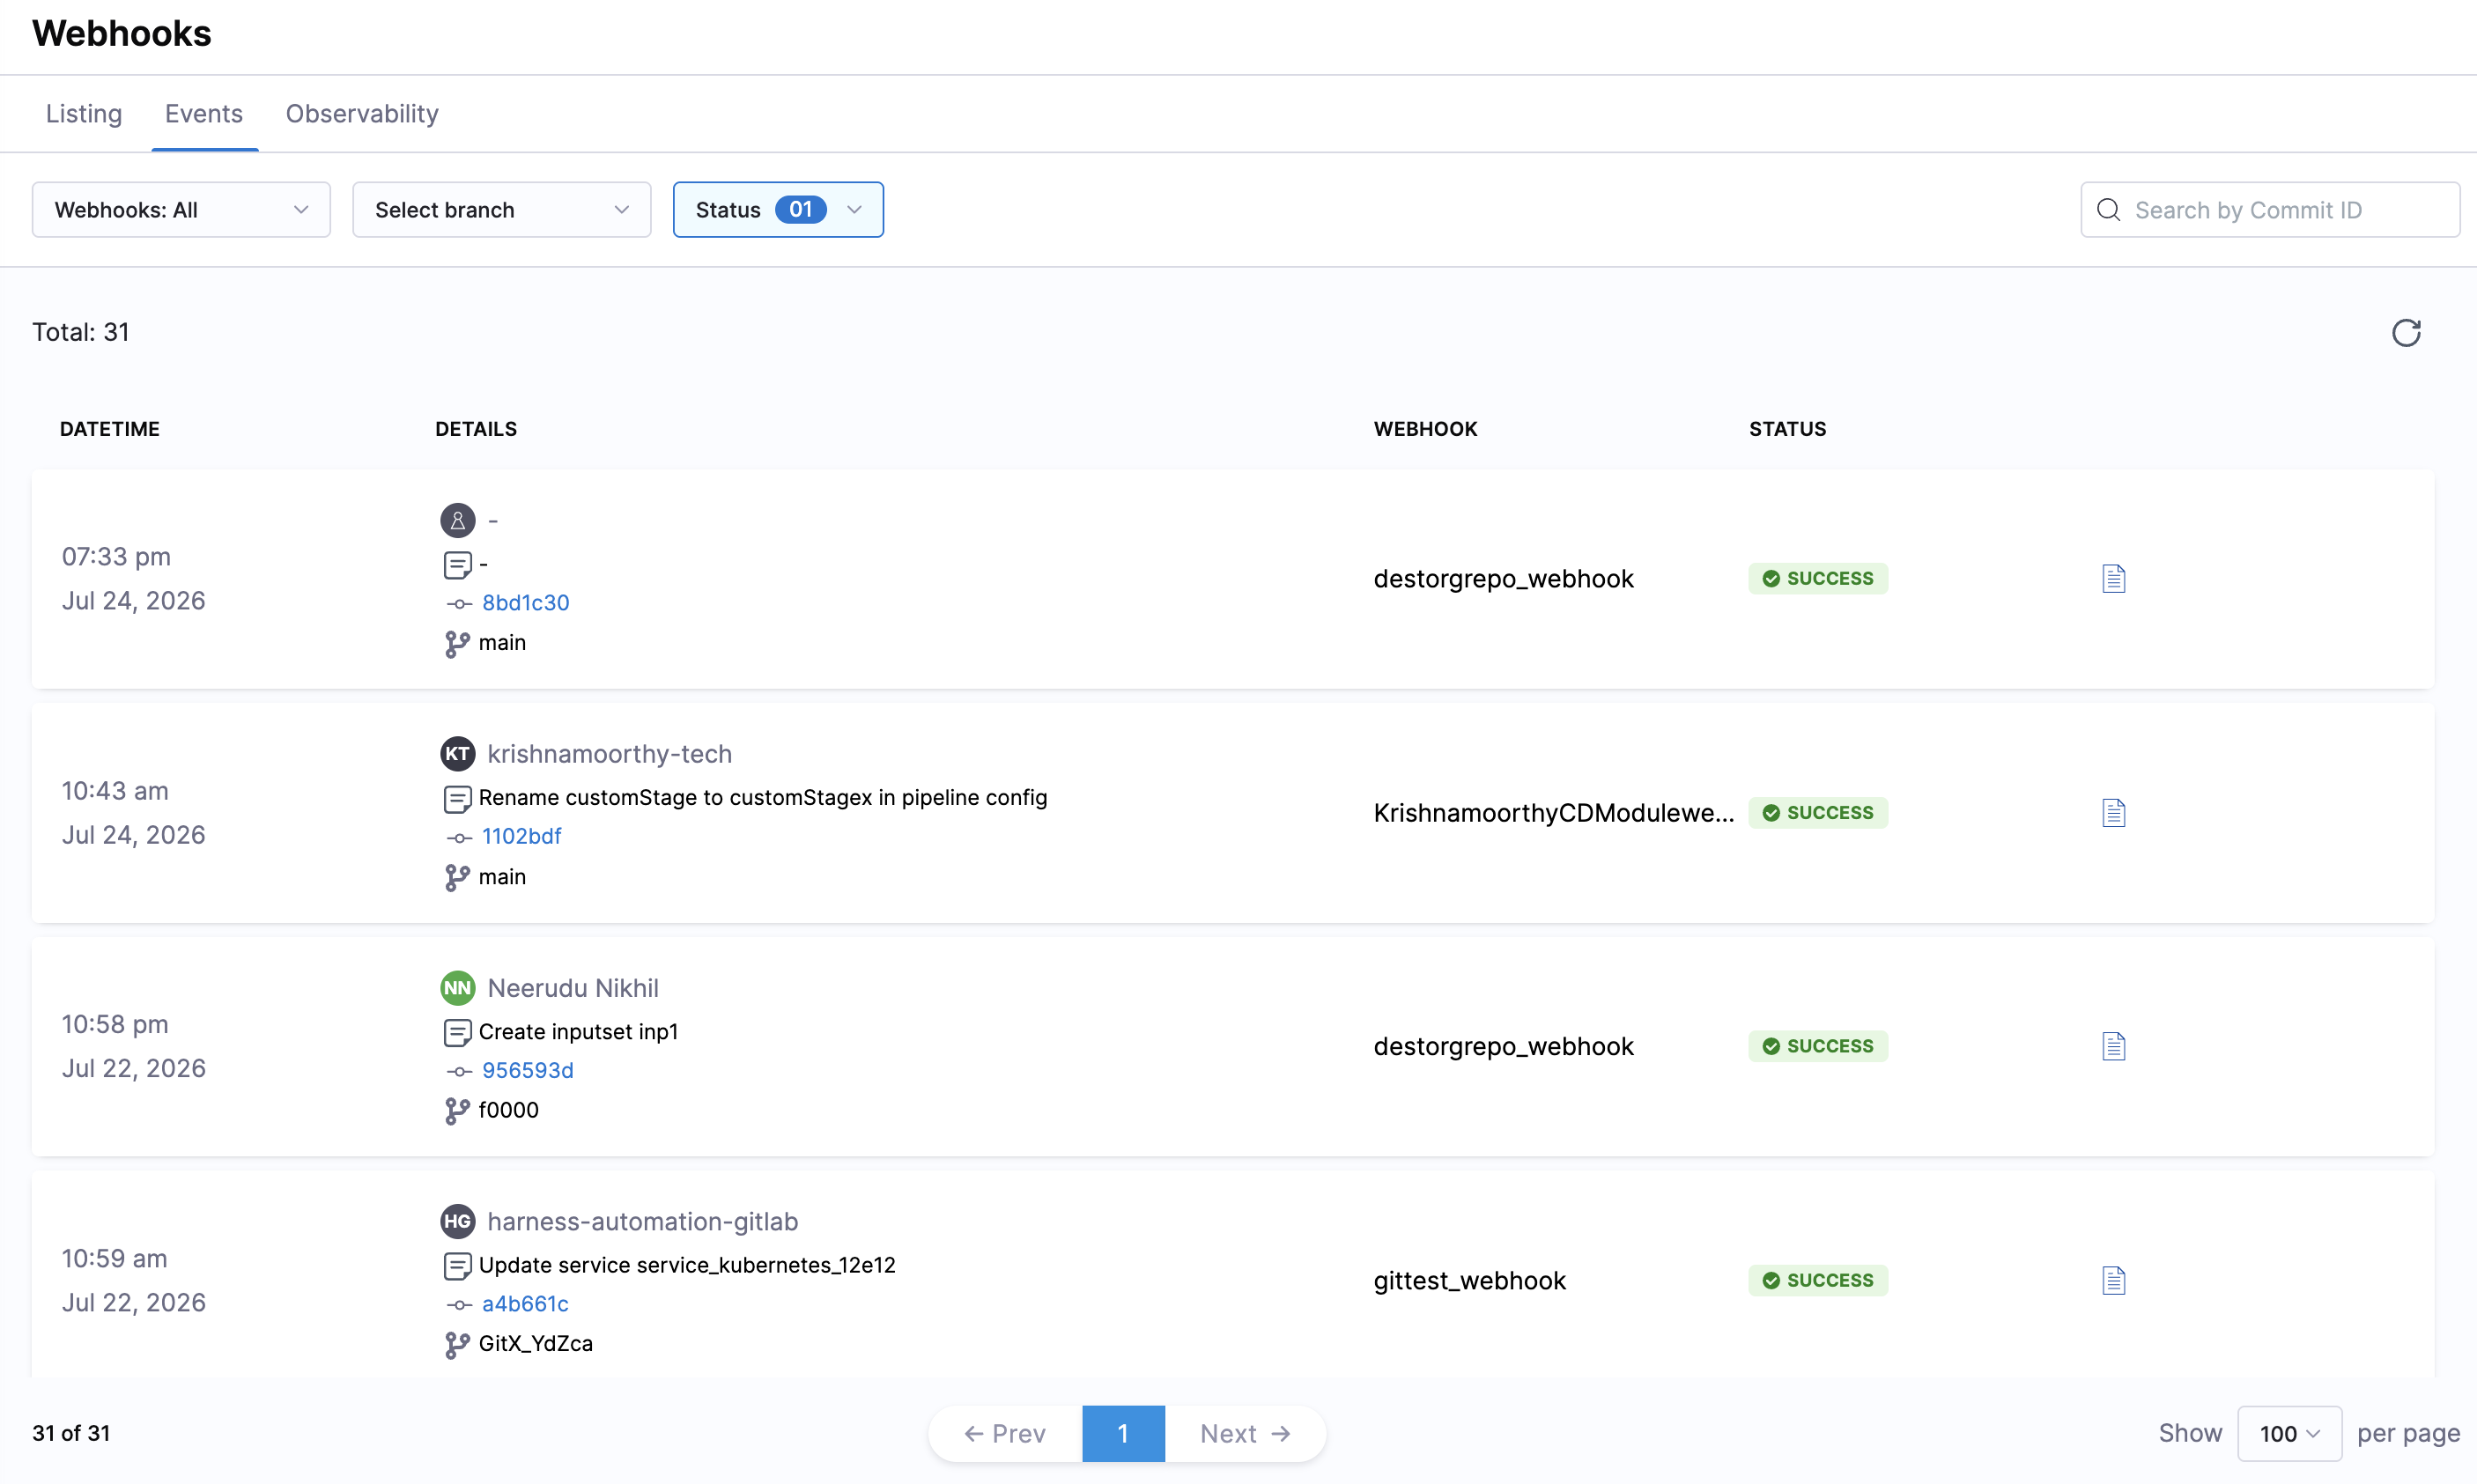Change the 100 per page dropdown
Screen dimensions: 2477x1484
(2289, 1433)
